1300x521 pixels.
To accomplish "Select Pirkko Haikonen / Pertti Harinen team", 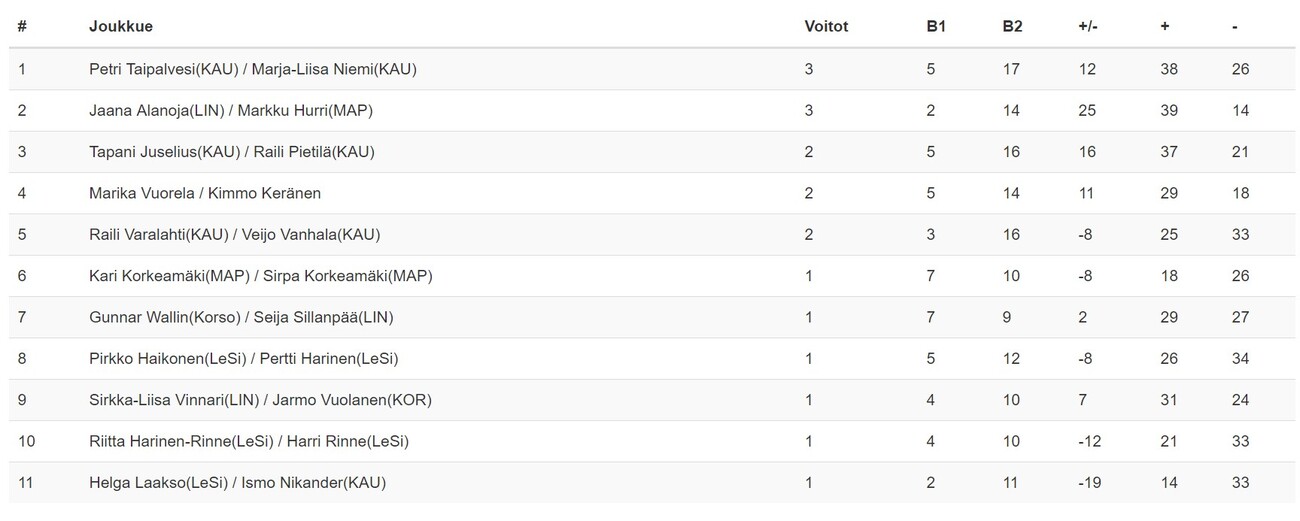I will [x=243, y=358].
